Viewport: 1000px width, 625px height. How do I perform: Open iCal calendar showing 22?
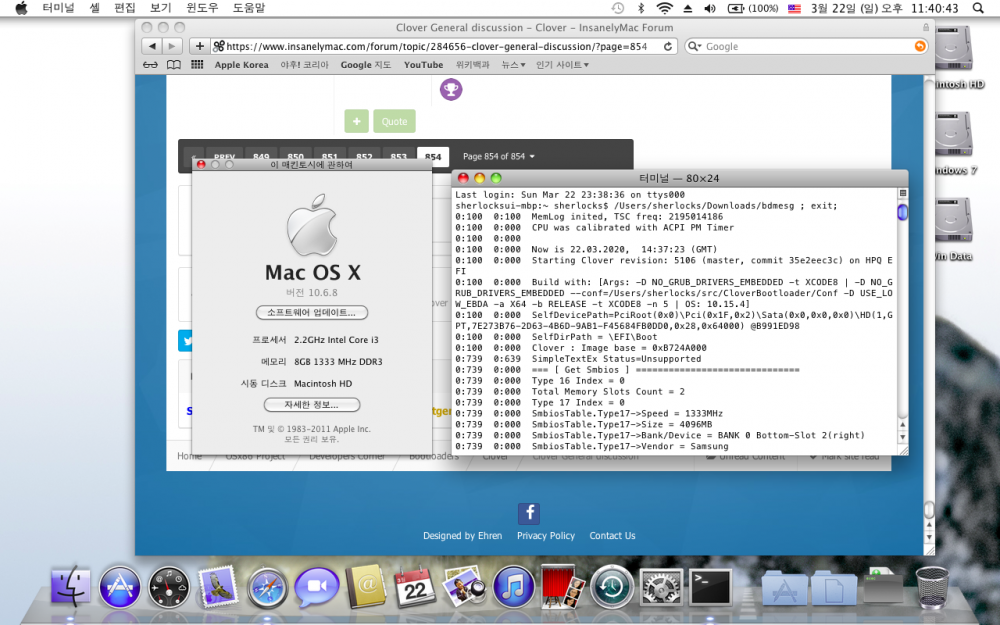point(415,587)
